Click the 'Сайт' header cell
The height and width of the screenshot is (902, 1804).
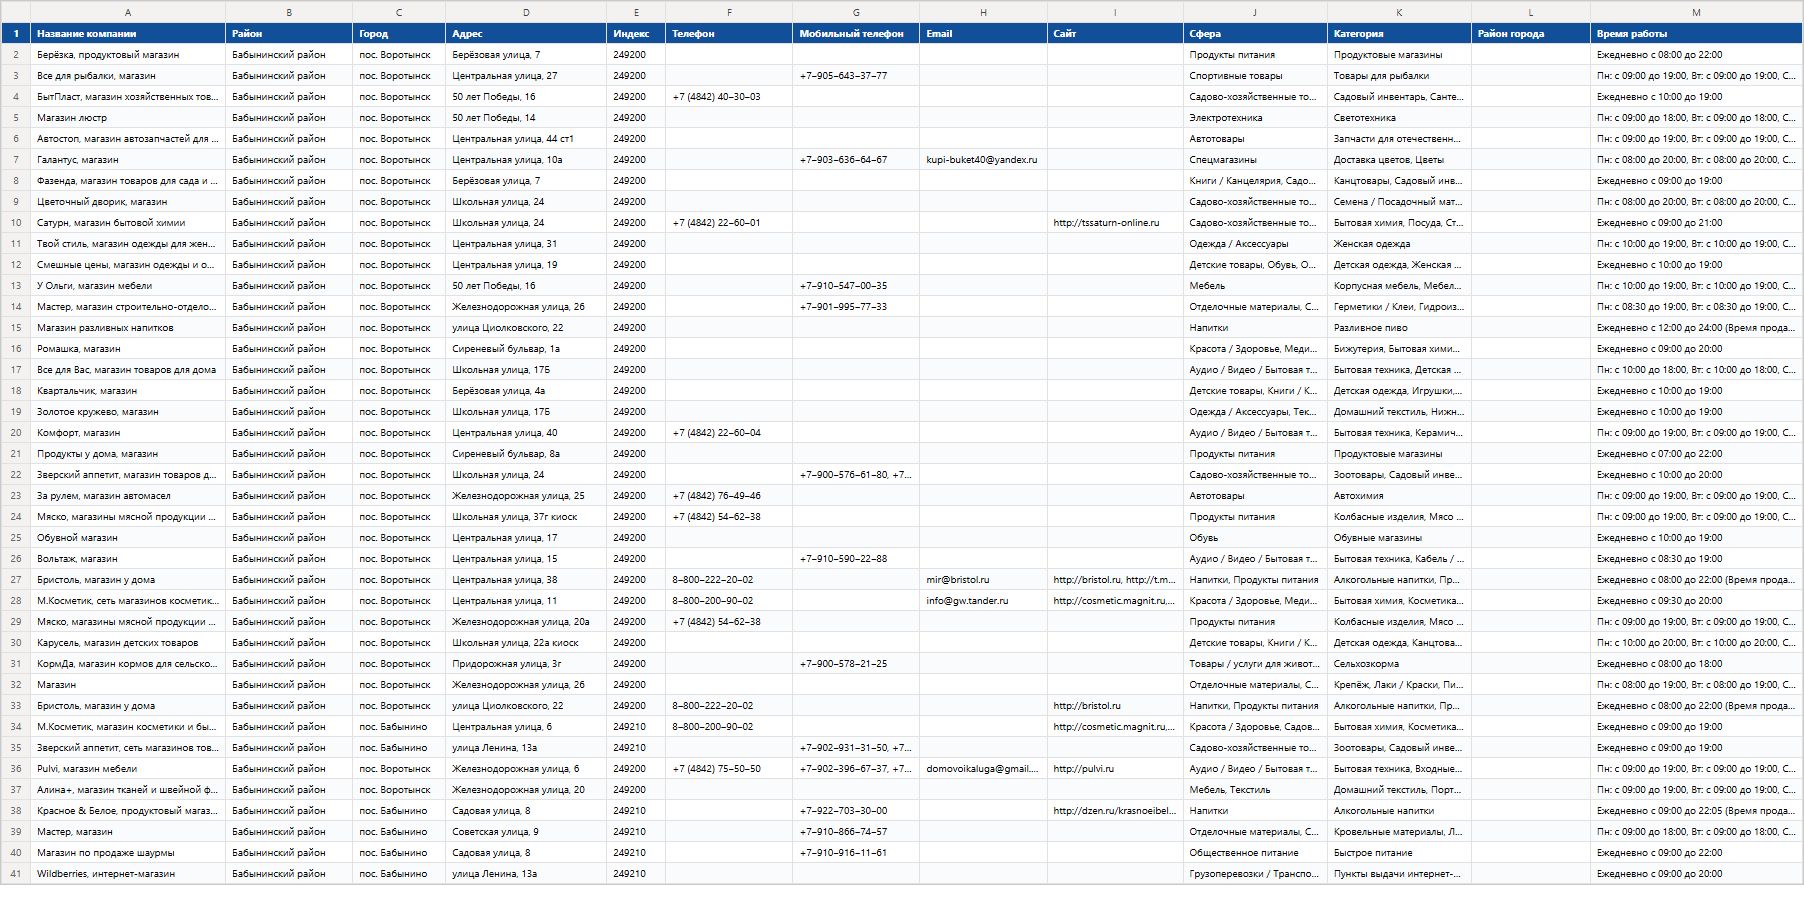pyautogui.click(x=1115, y=34)
